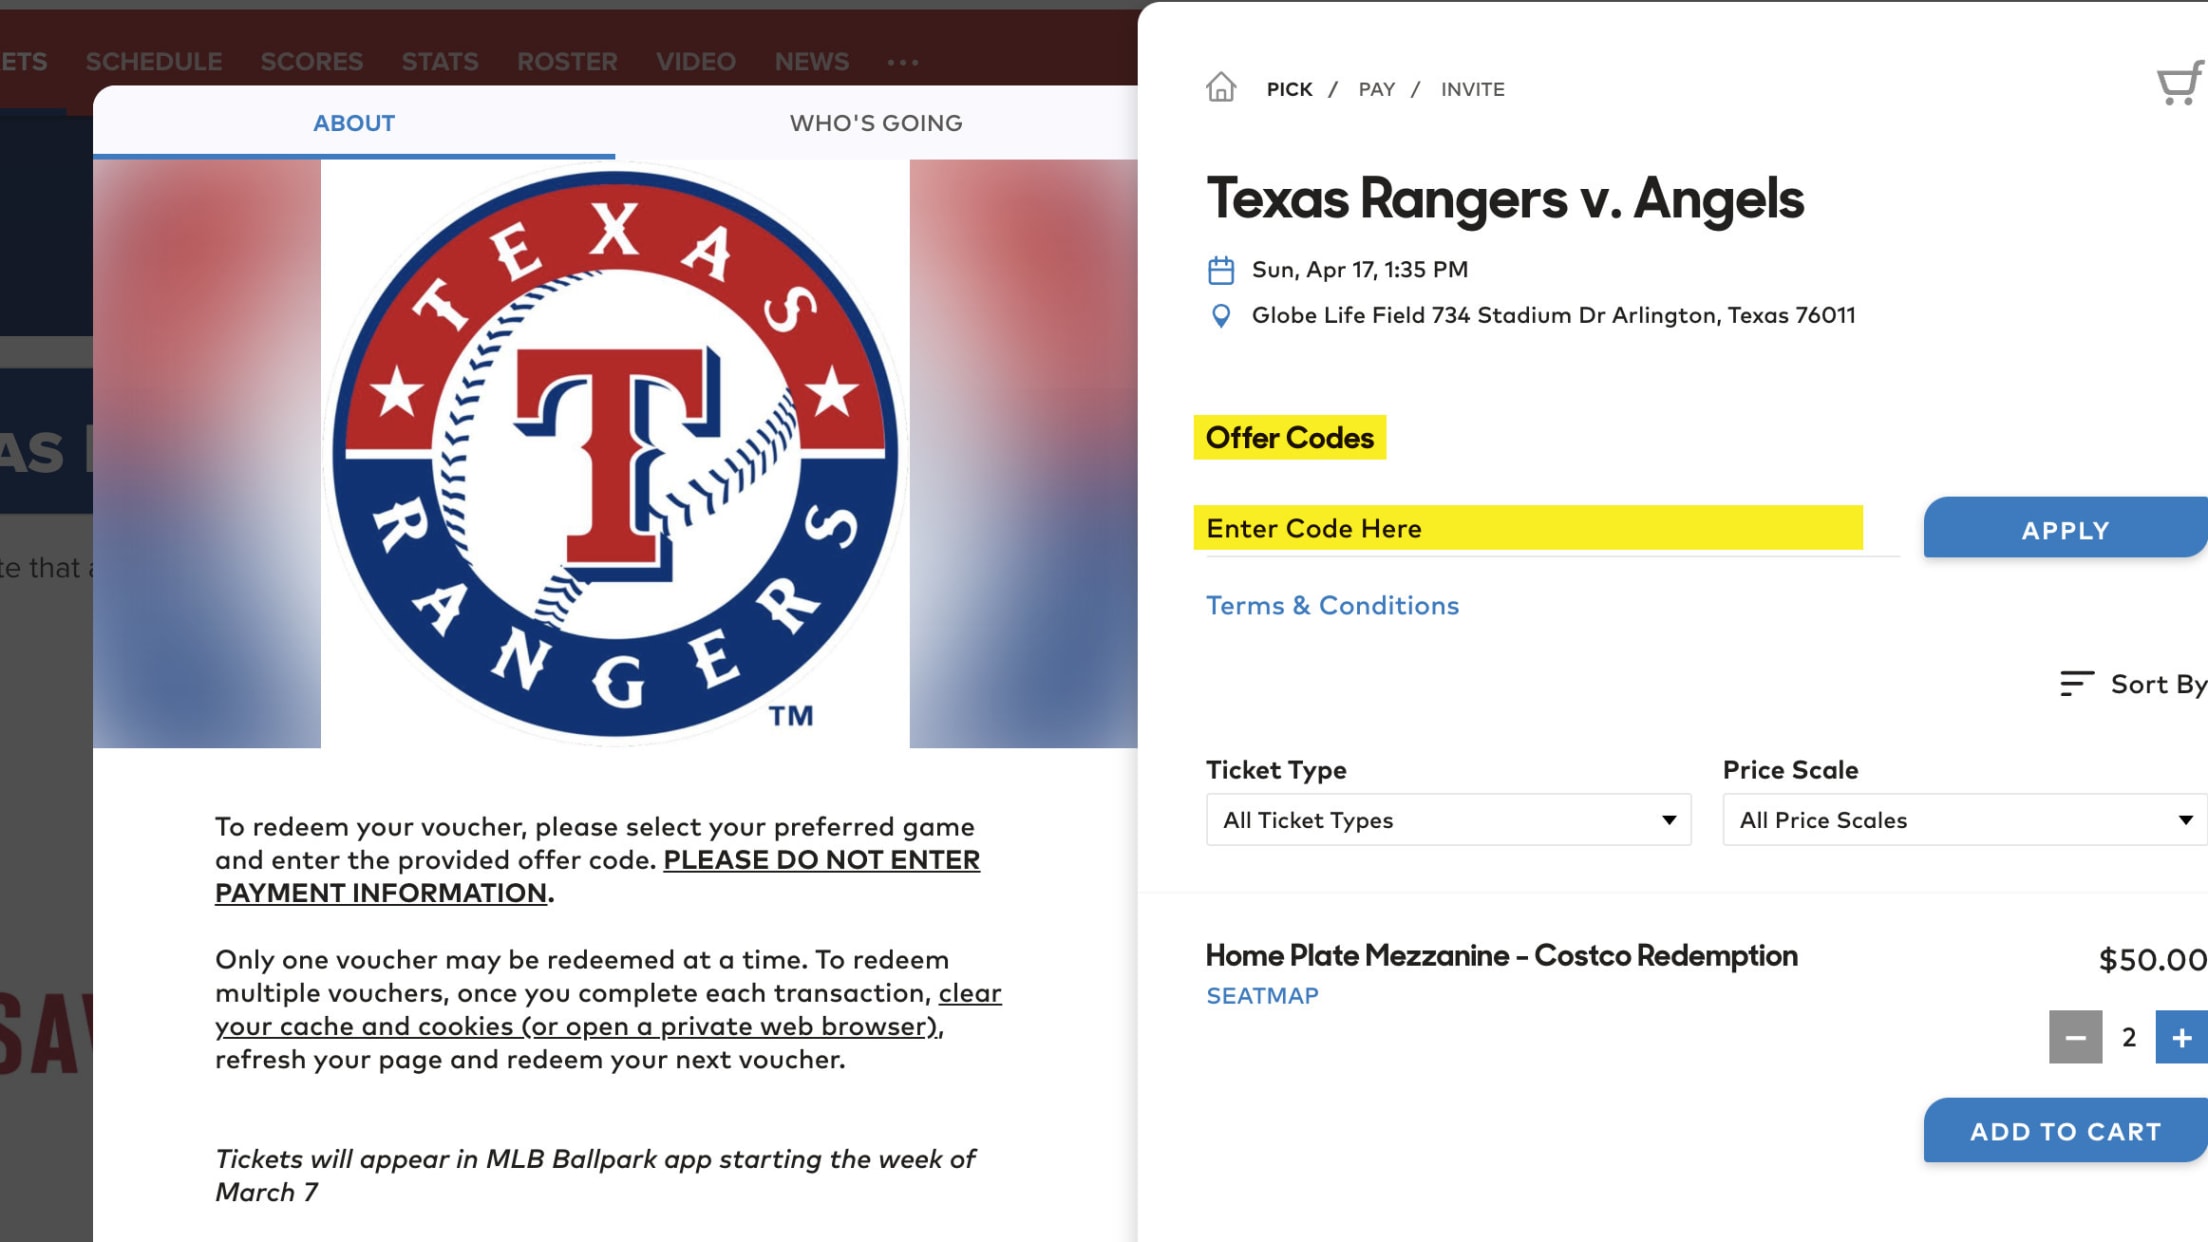This screenshot has height=1242, width=2208.
Task: Click the three-dots more menu in navigation
Action: click(x=903, y=62)
